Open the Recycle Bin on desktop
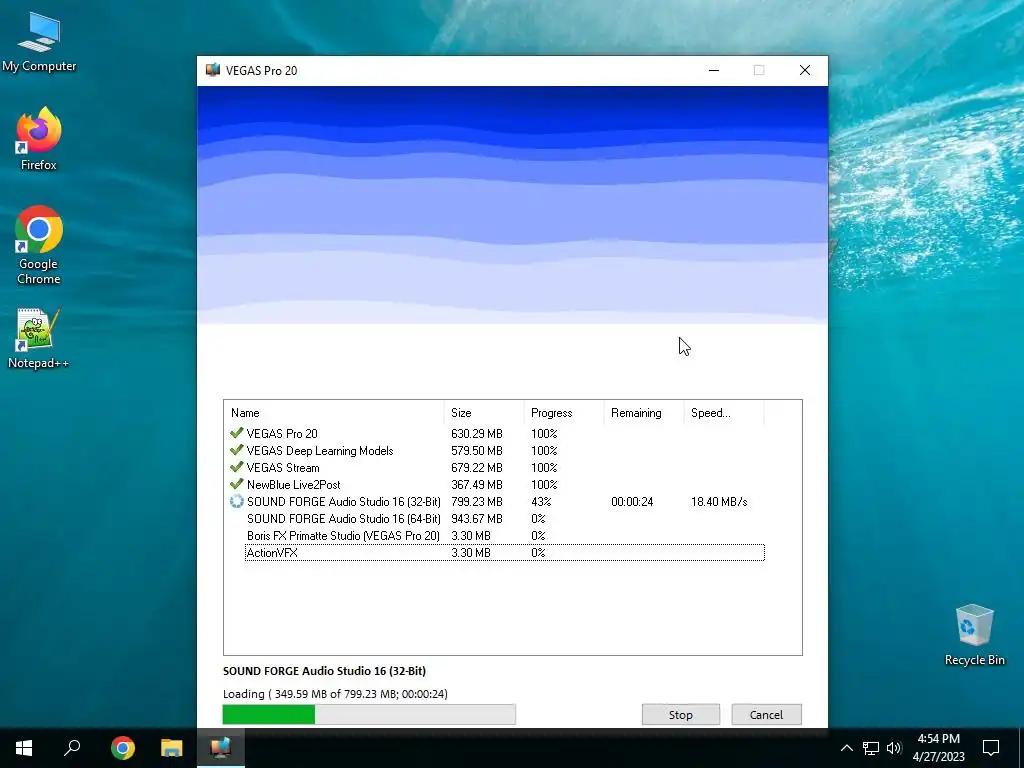This screenshot has height=768, width=1024. tap(974, 635)
